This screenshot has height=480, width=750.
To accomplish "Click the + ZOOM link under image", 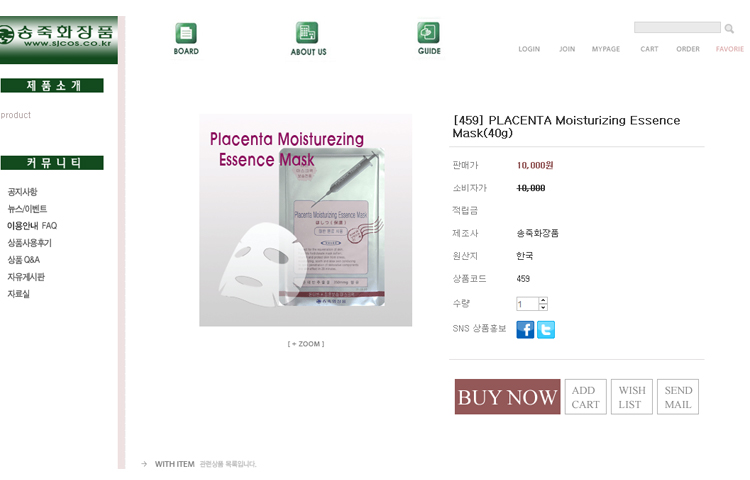I will (306, 344).
